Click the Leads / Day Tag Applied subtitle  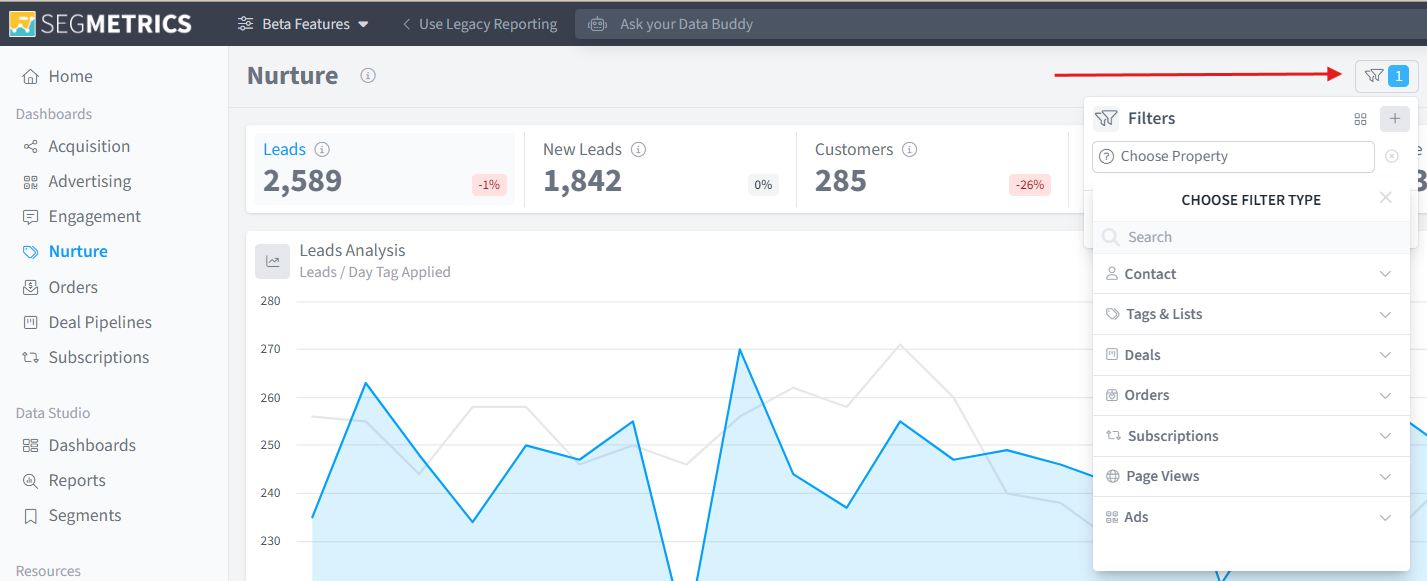click(375, 272)
